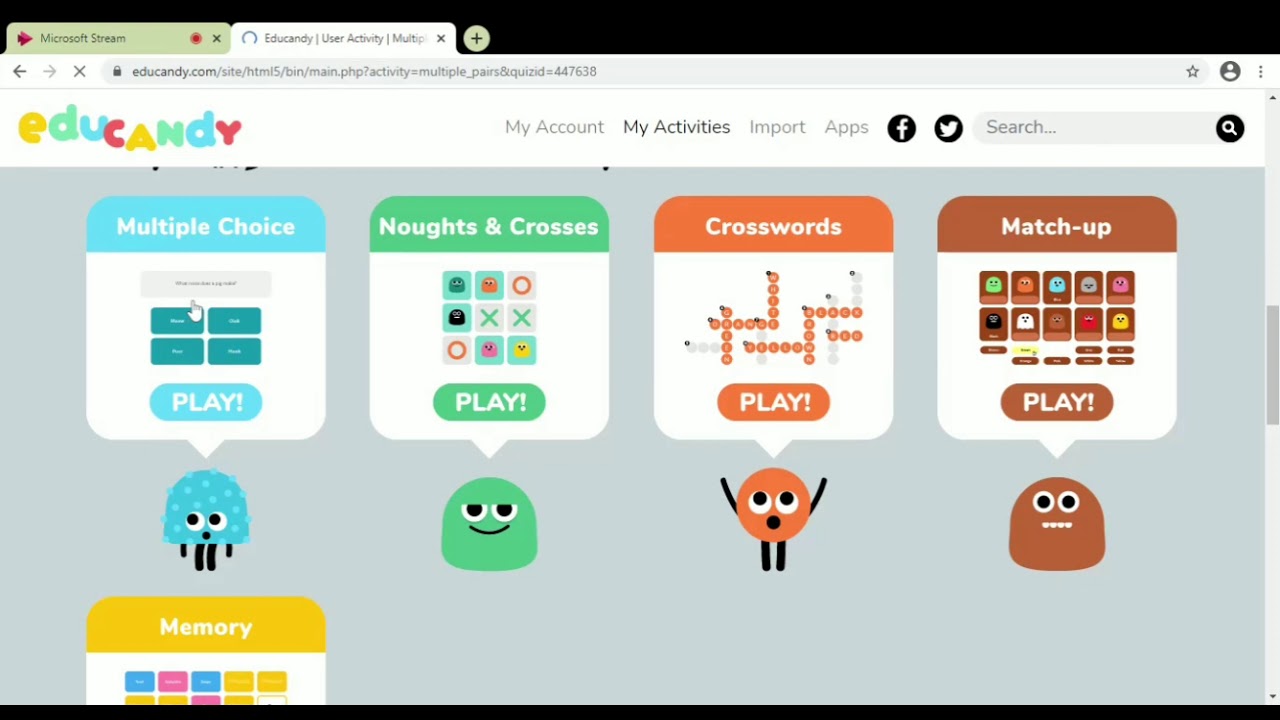1280x720 pixels.
Task: Click the Educandy logo
Action: 130,129
